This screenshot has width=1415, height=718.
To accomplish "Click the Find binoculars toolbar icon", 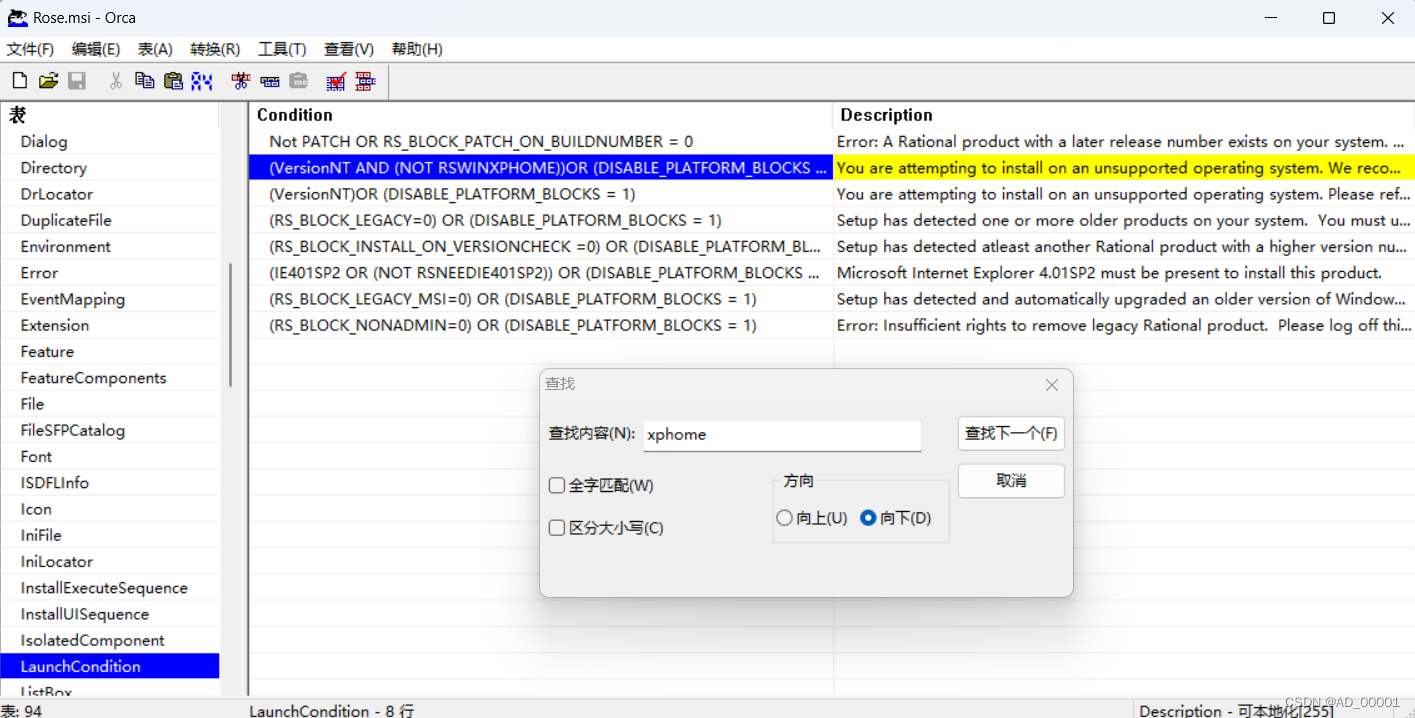I will (x=202, y=81).
